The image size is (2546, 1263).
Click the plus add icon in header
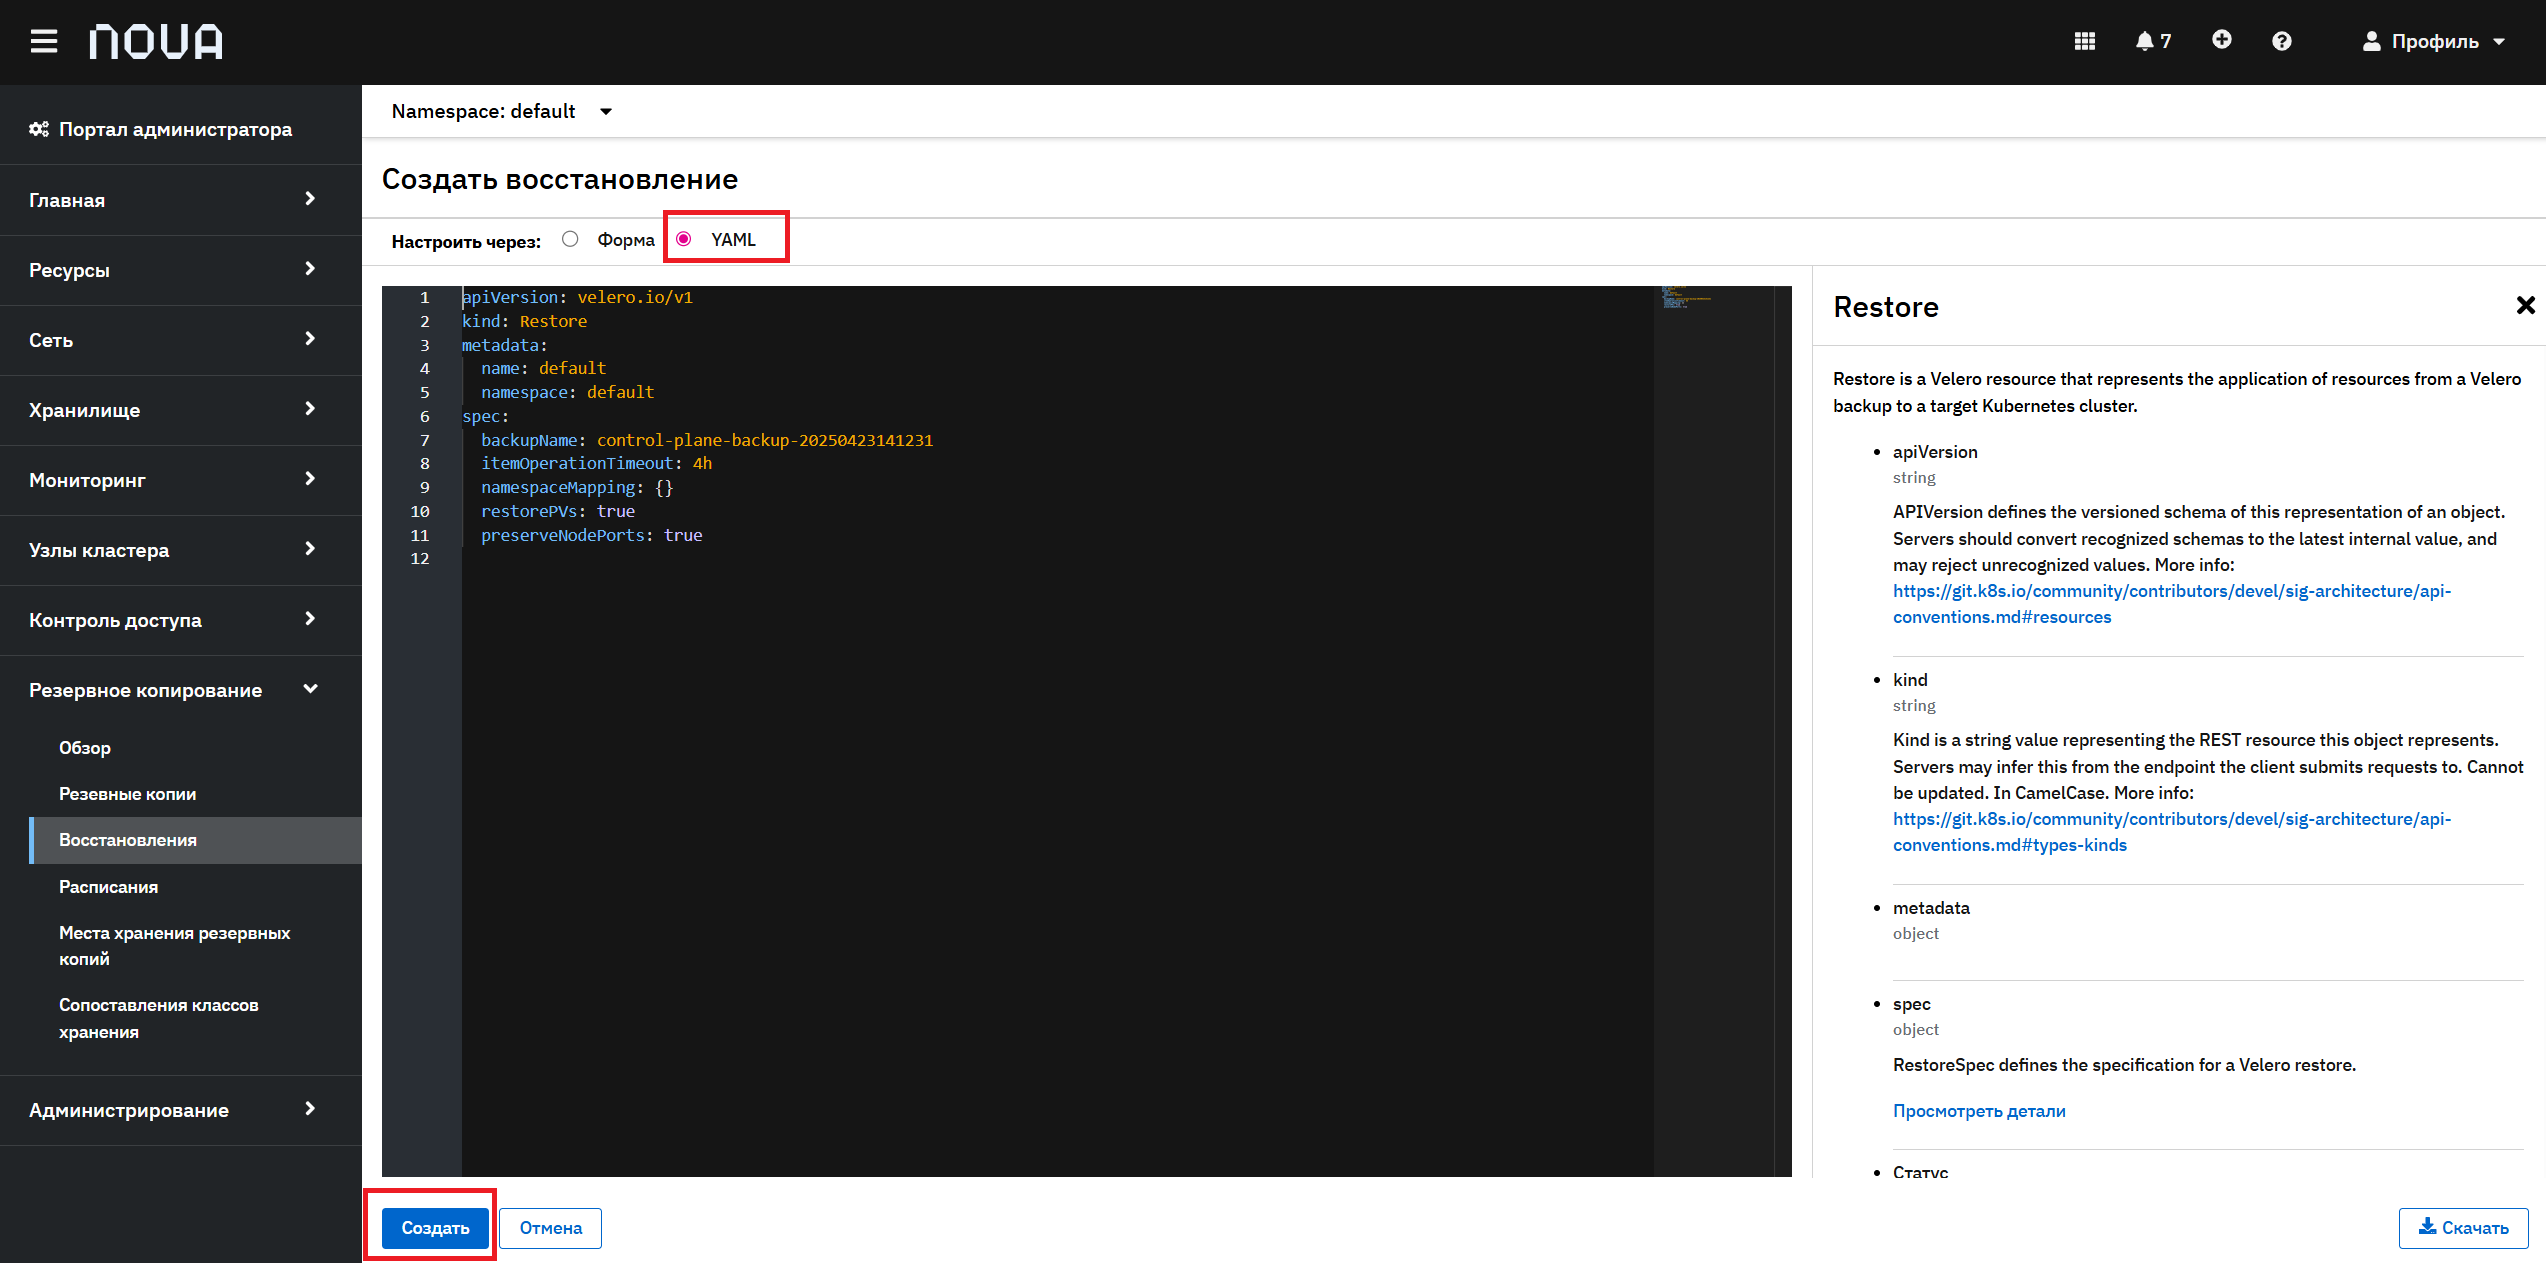(2221, 40)
